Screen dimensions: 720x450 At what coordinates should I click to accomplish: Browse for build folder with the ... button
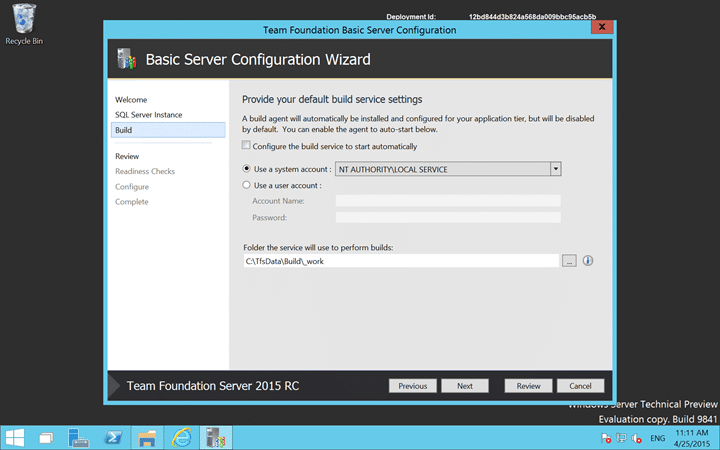click(569, 261)
